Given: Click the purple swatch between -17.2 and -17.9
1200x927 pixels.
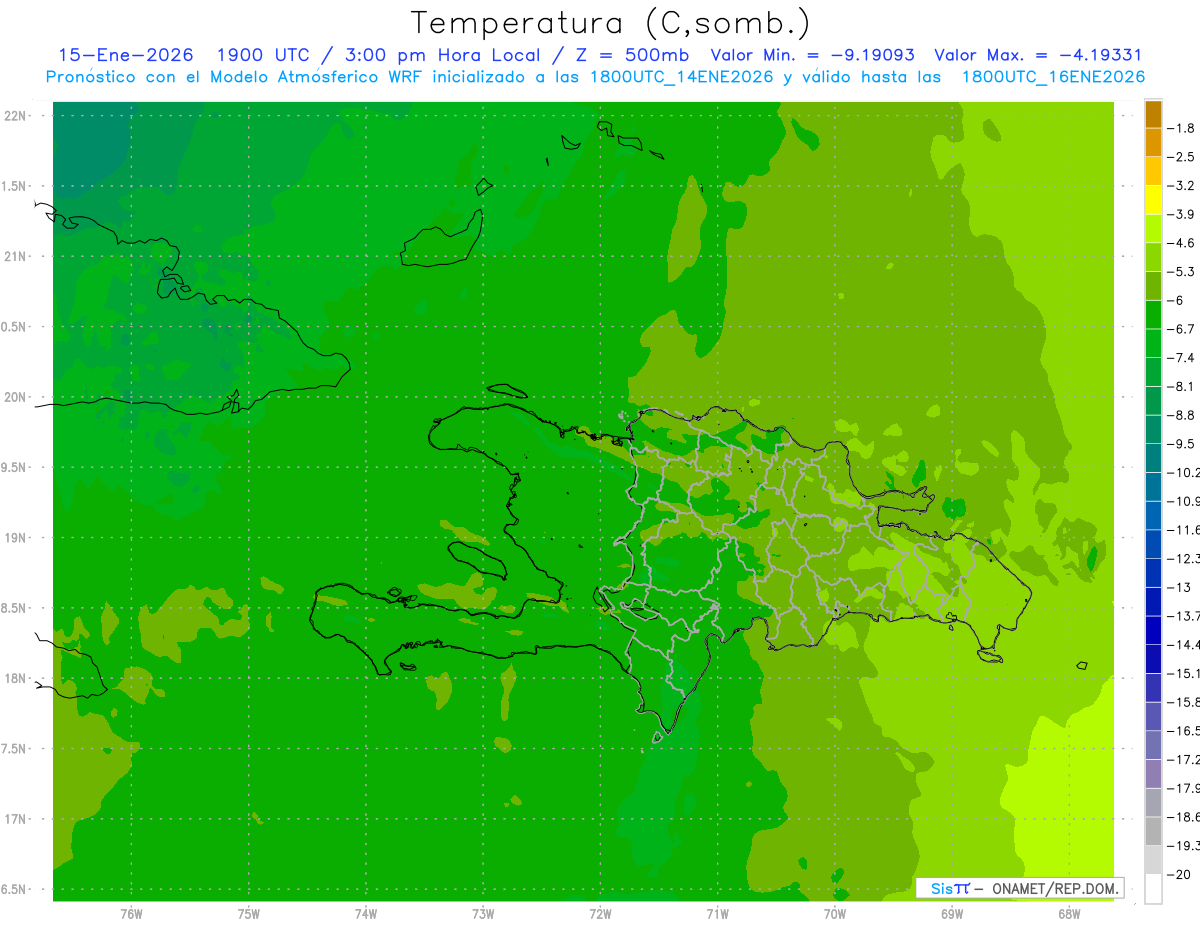Looking at the screenshot, I should point(1153,774).
